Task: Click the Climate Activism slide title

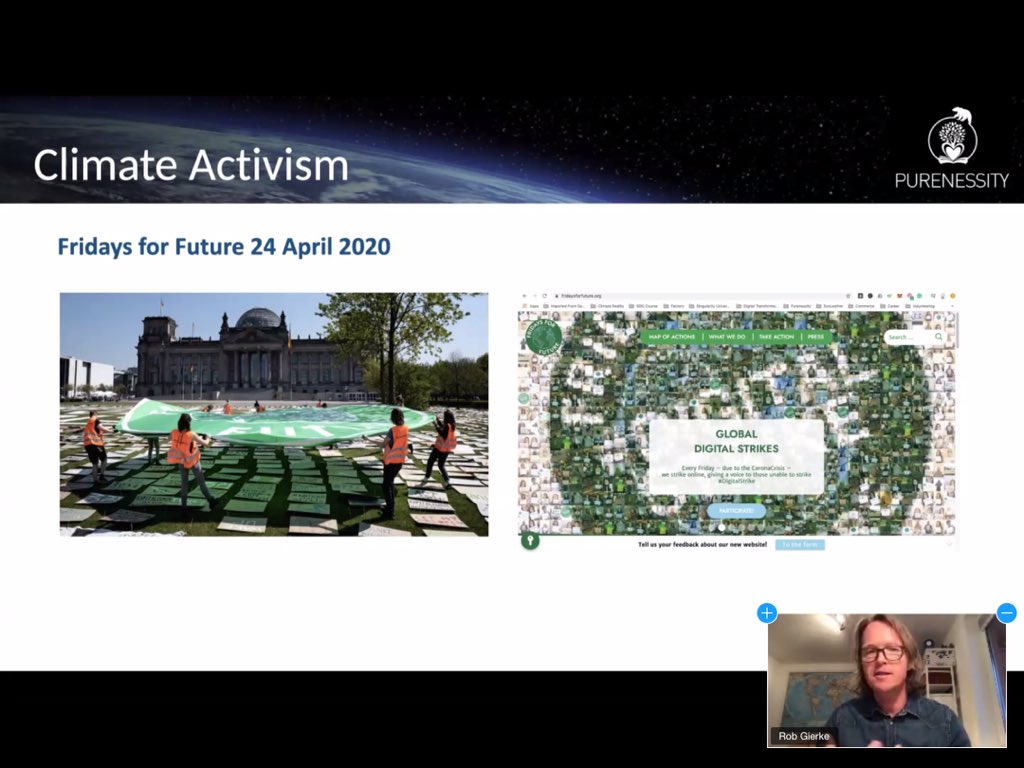Action: [191, 165]
